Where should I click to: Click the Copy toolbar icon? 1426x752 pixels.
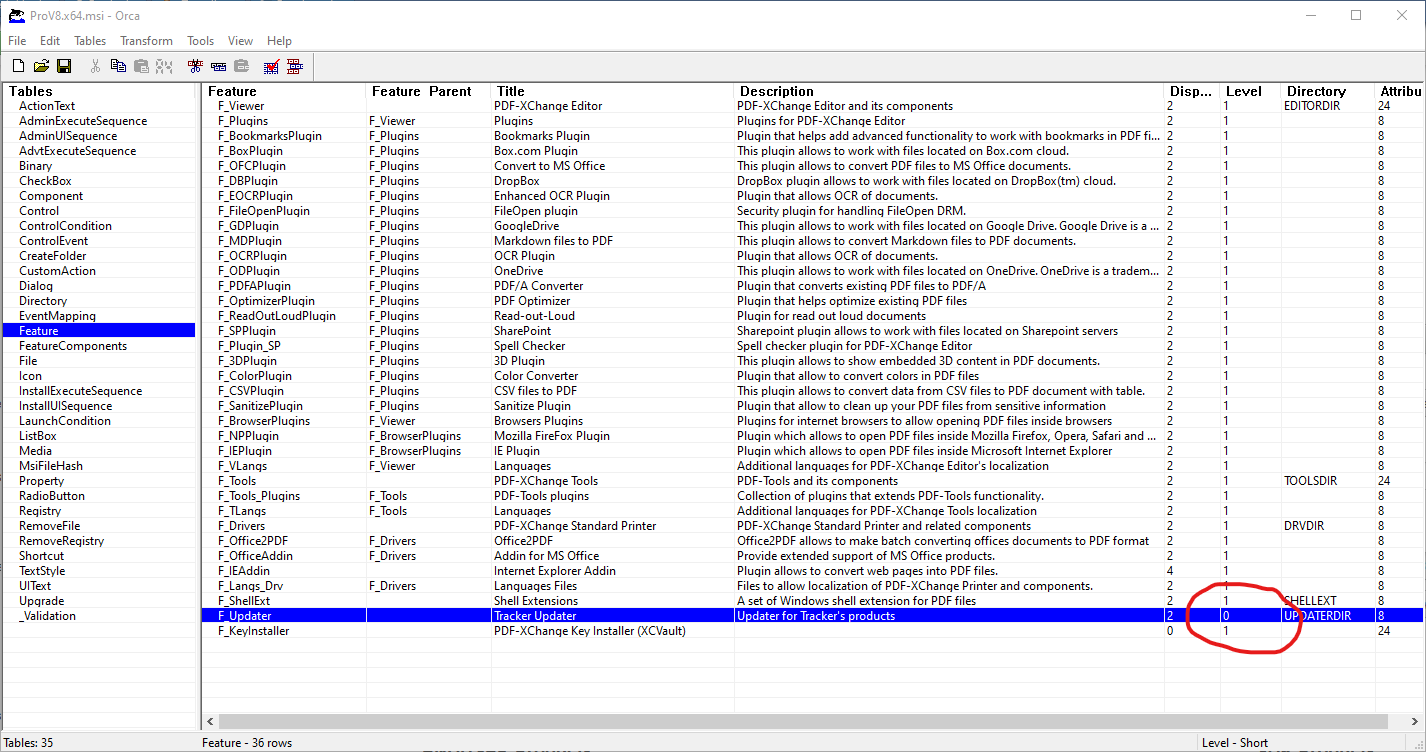click(x=118, y=66)
